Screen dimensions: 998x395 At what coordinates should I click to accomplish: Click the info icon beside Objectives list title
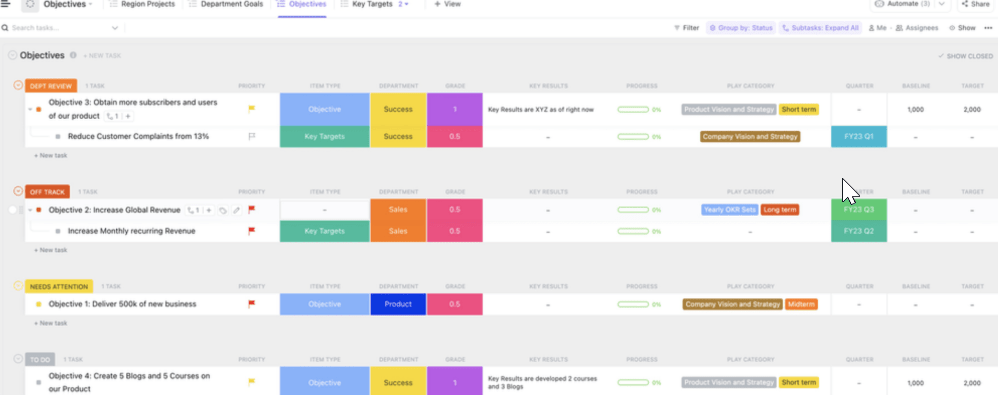click(x=73, y=55)
